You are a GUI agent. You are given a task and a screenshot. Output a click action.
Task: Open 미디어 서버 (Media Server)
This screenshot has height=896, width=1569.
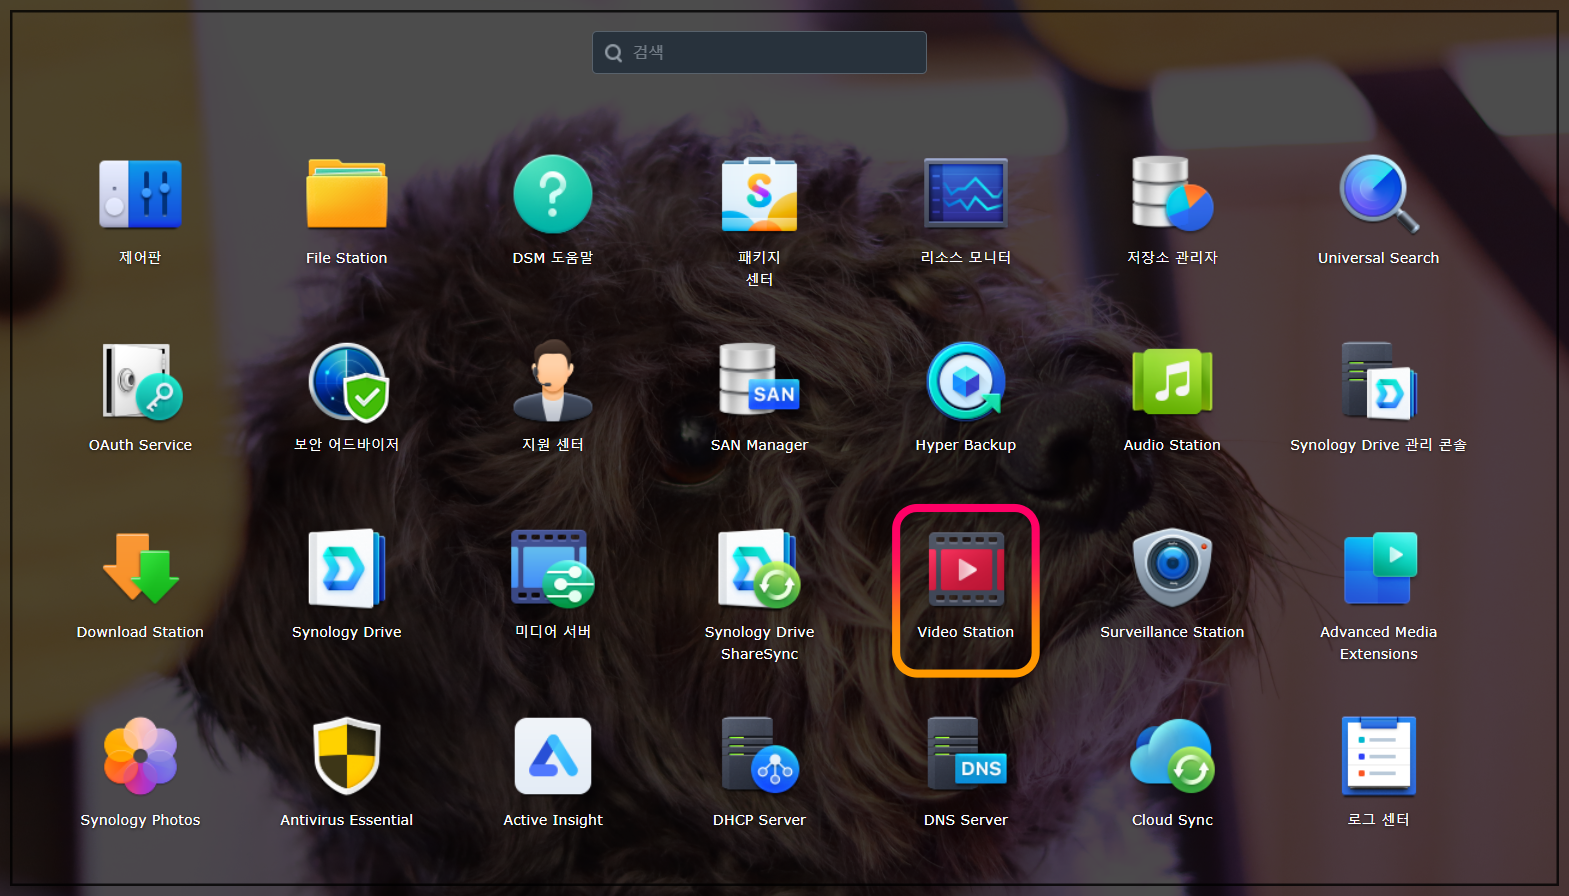(553, 569)
